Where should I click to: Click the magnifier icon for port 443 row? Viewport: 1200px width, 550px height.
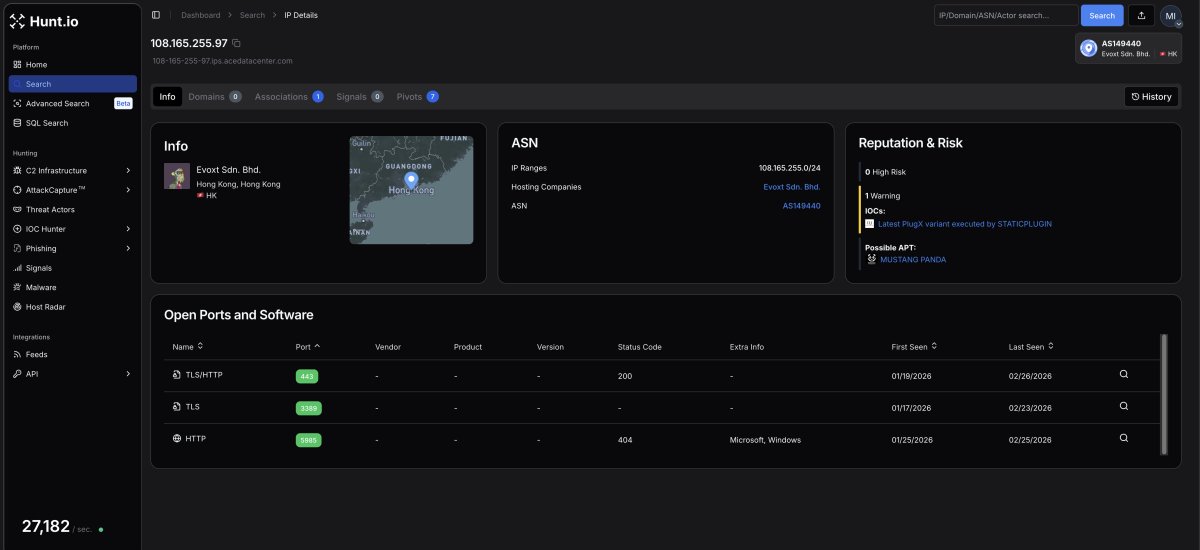1124,374
